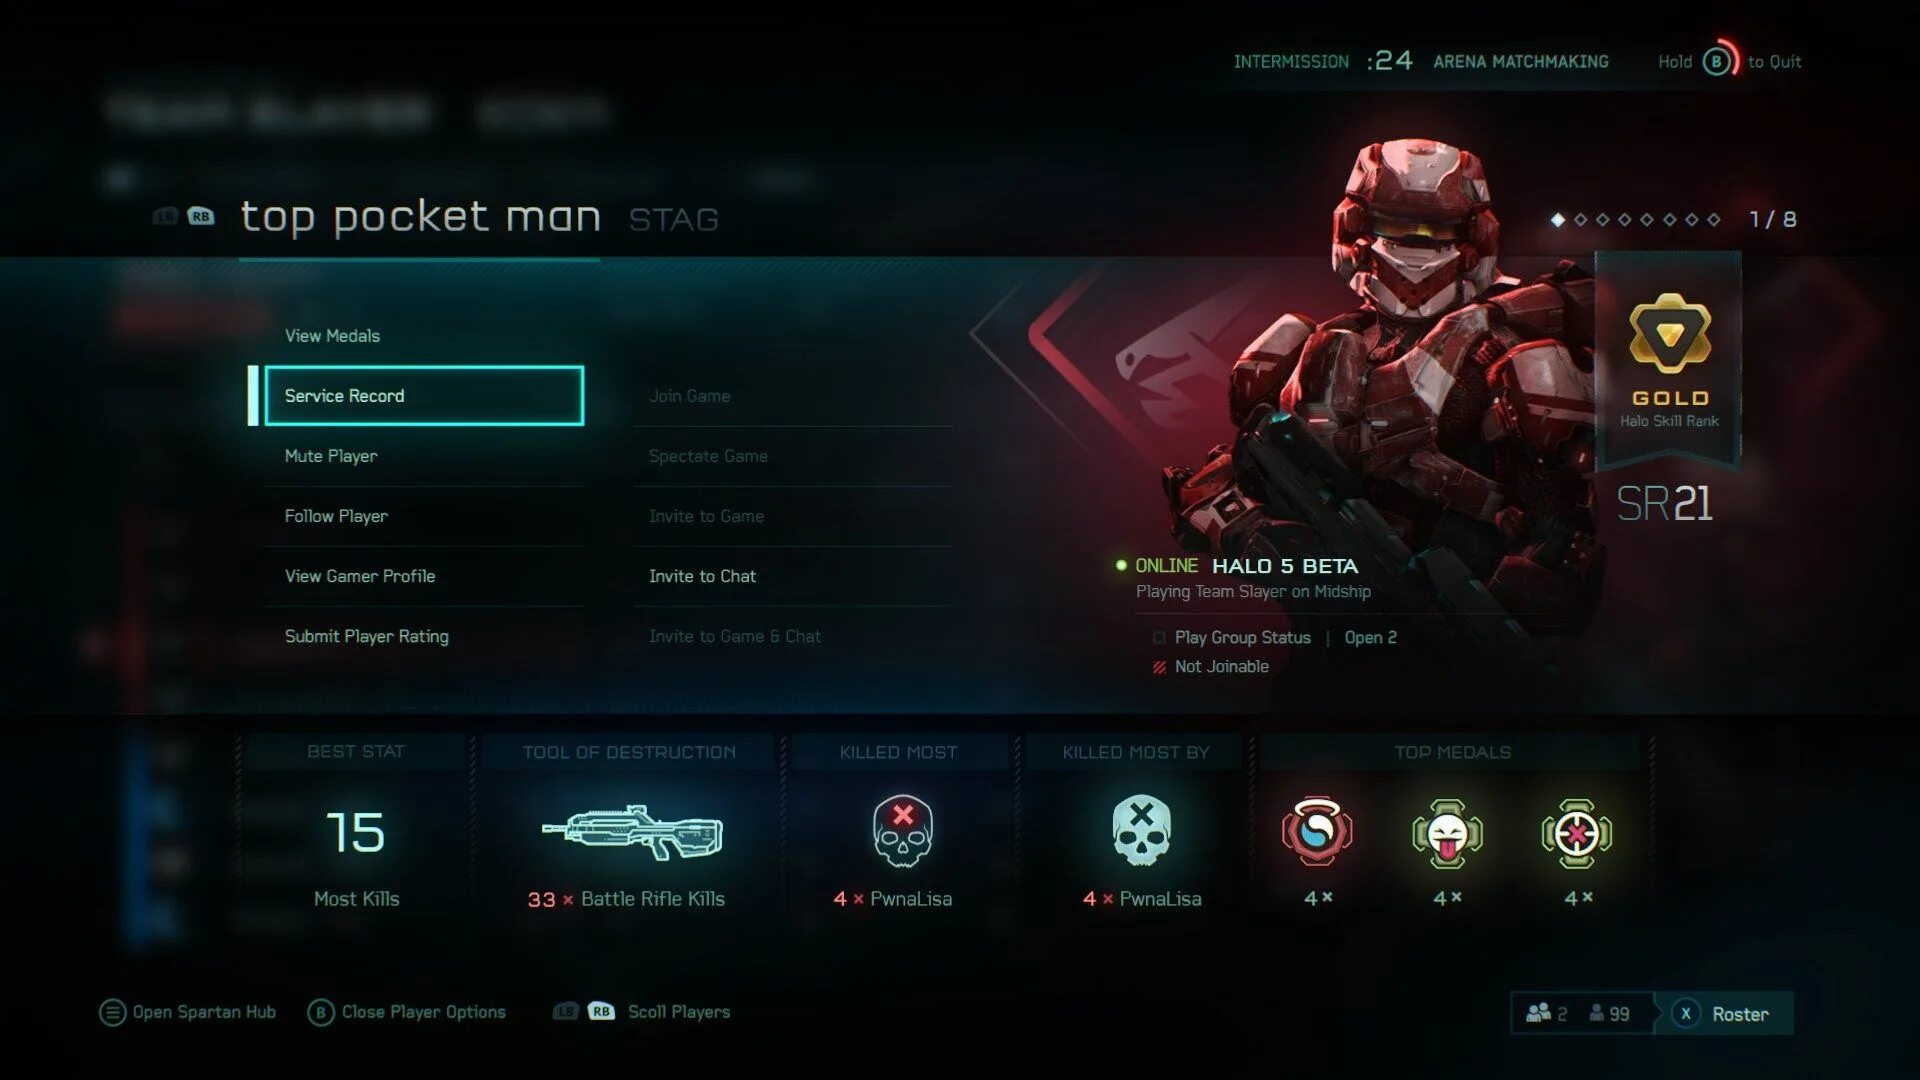
Task: Select the crosshair top medal icon
Action: tap(1577, 833)
